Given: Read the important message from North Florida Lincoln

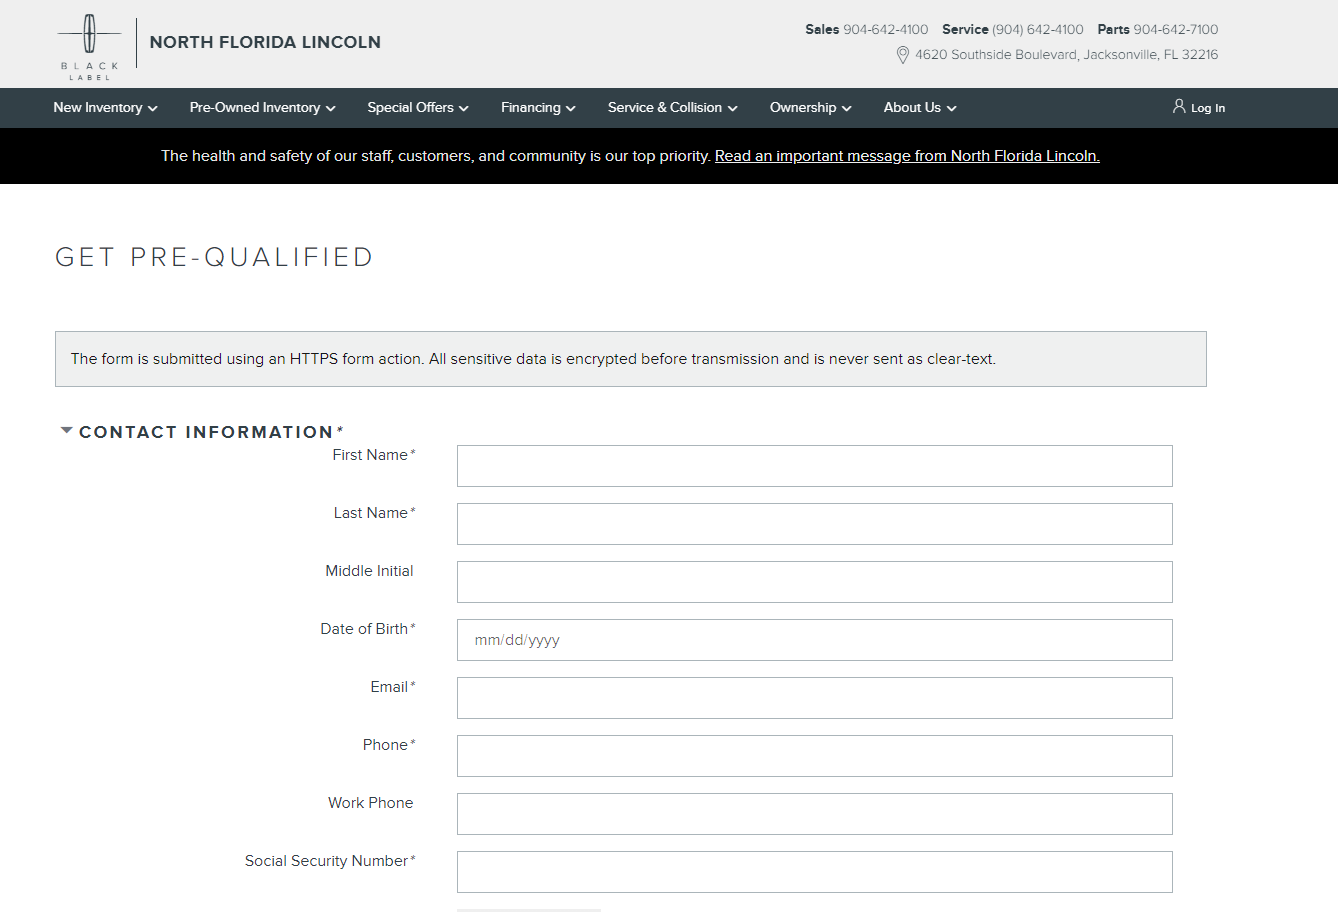Looking at the screenshot, I should [907, 156].
